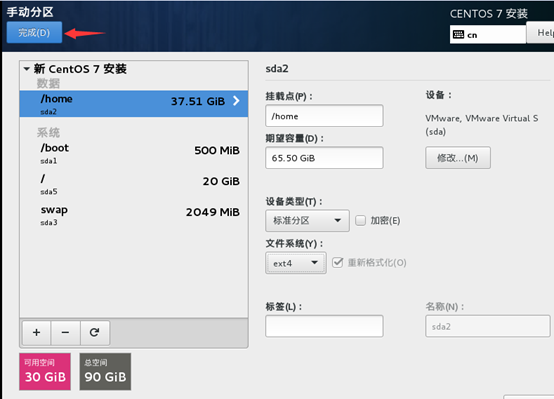Open the Help button

pyautogui.click(x=540, y=33)
